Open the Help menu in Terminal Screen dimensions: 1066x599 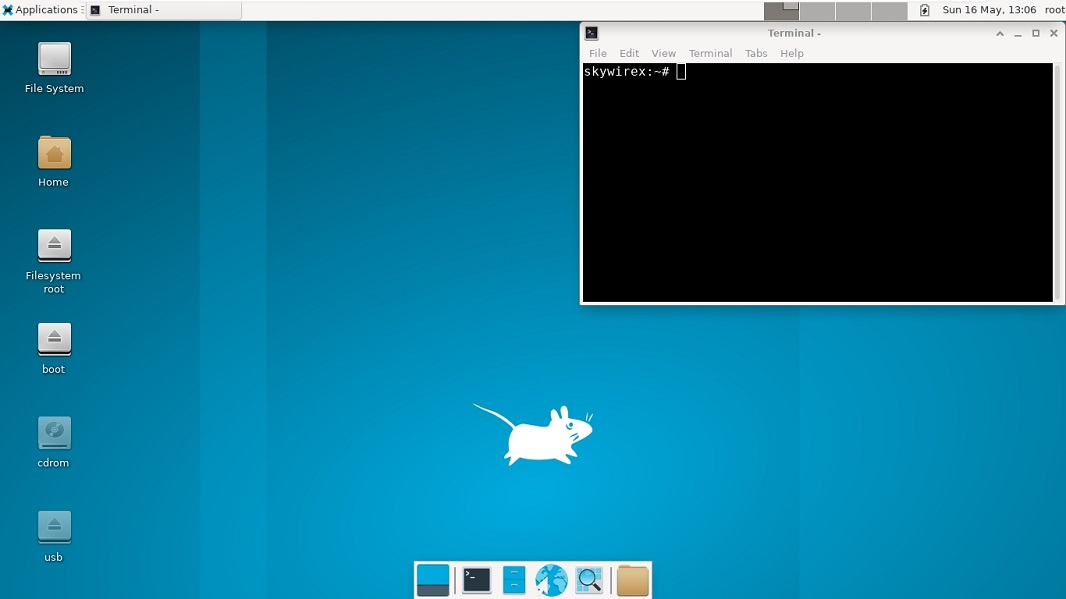(x=791, y=53)
